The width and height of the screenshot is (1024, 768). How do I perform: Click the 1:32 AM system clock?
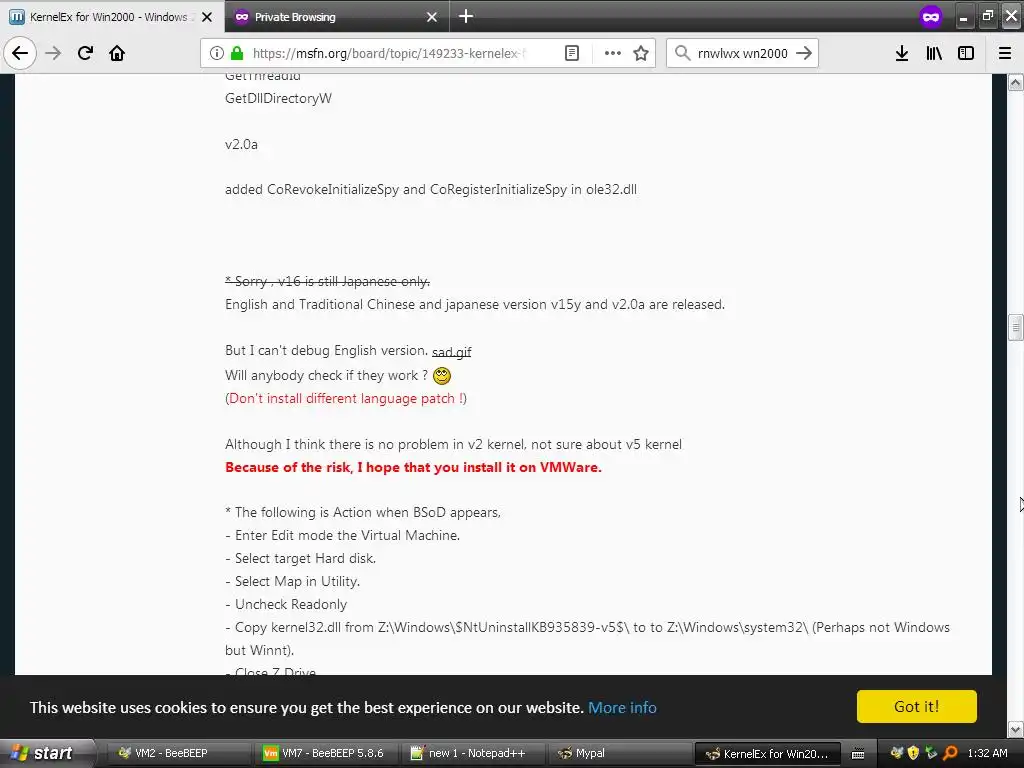point(987,753)
